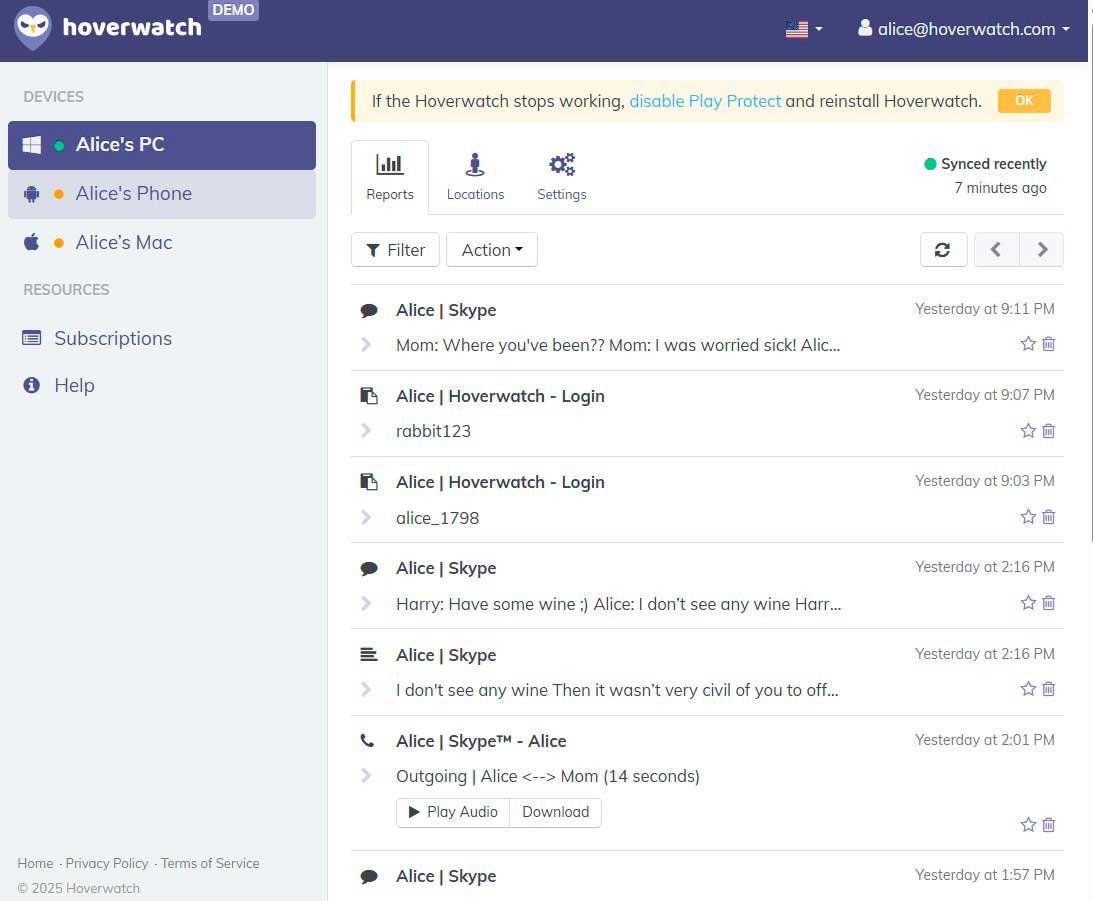
Task: Delete the alice_1798 login entry
Action: (x=1048, y=516)
